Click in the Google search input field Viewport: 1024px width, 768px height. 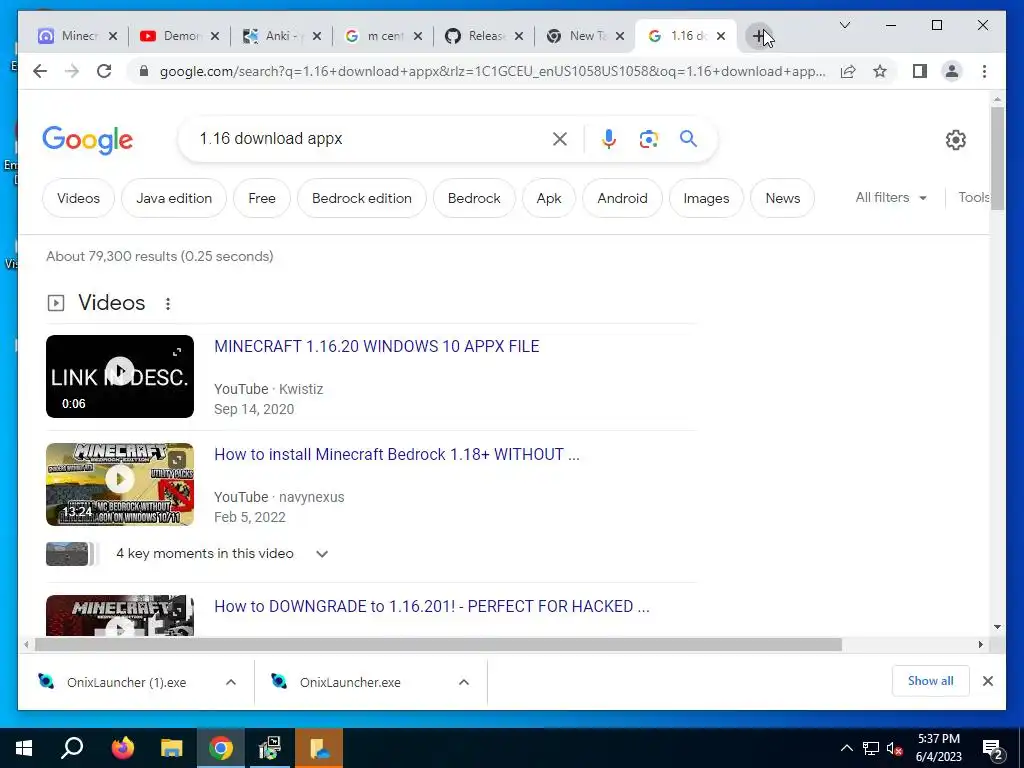(x=372, y=138)
